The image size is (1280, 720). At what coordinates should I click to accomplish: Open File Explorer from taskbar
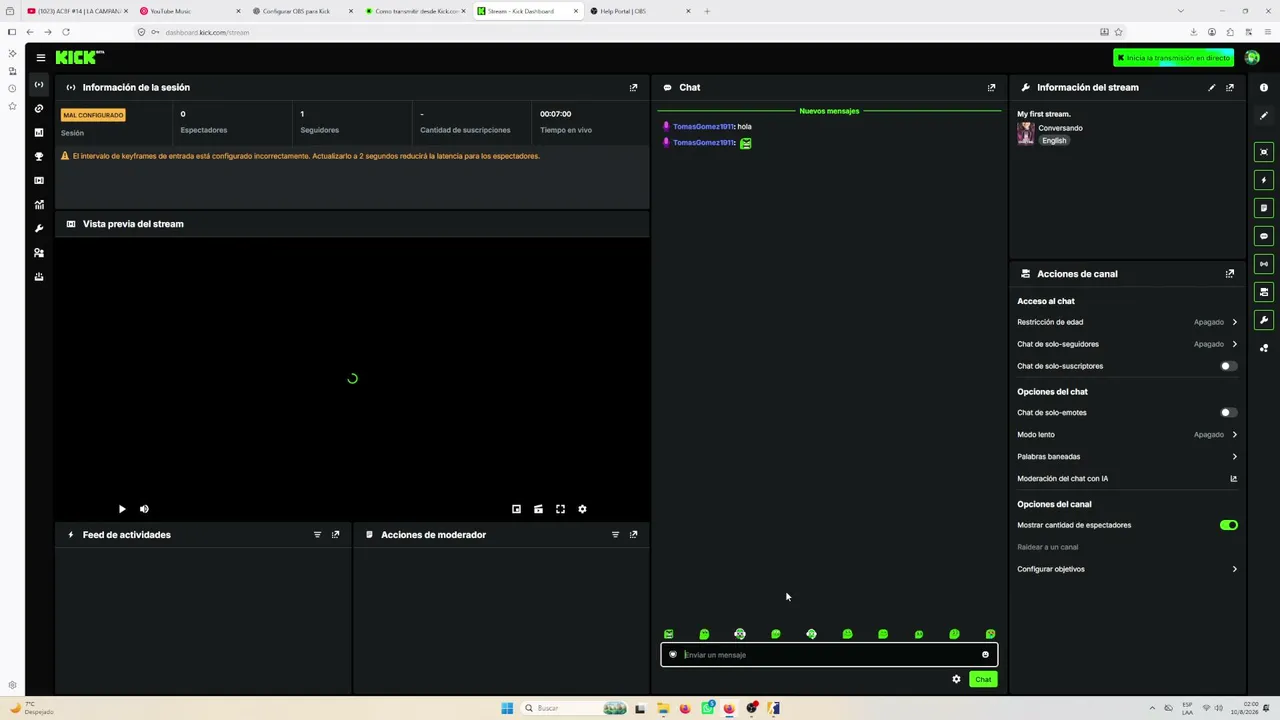click(x=662, y=708)
